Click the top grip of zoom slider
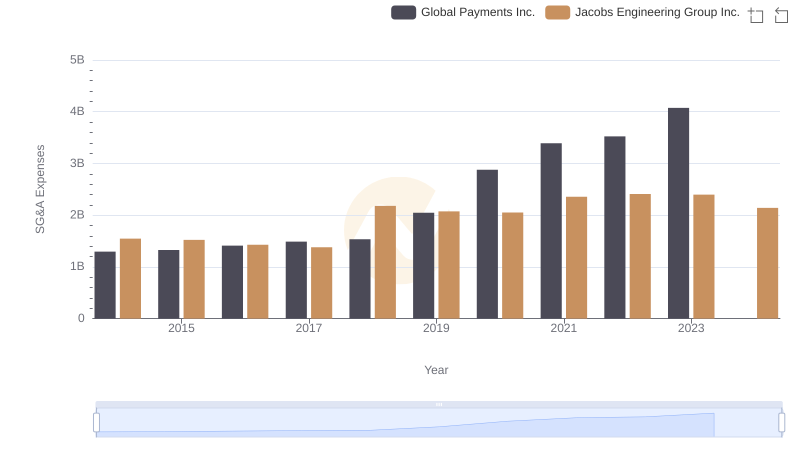This screenshot has width=800, height=461. click(x=439, y=404)
